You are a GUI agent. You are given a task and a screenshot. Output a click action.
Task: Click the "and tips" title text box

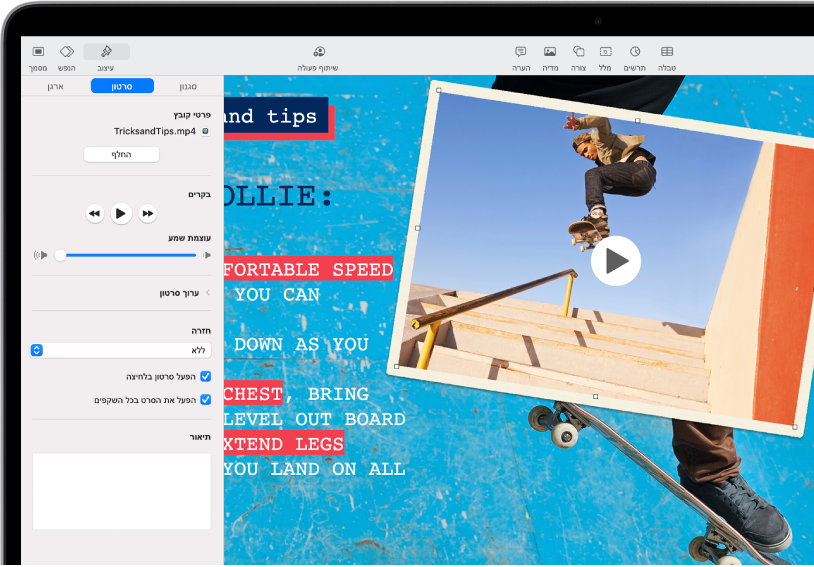pyautogui.click(x=277, y=116)
